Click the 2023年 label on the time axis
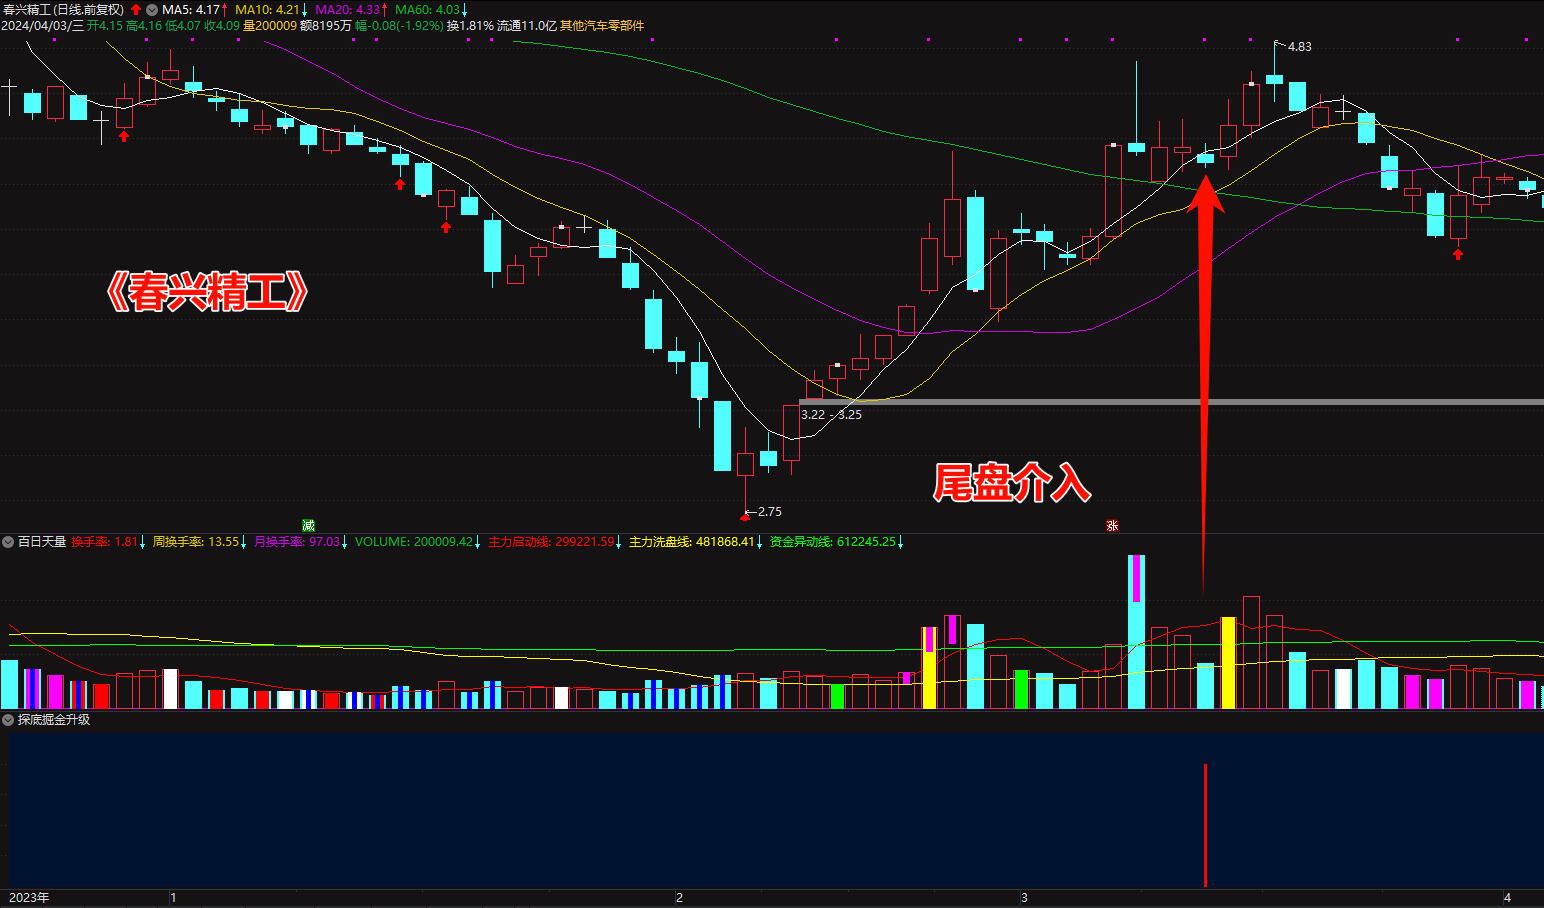The image size is (1544, 908). pyautogui.click(x=29, y=898)
